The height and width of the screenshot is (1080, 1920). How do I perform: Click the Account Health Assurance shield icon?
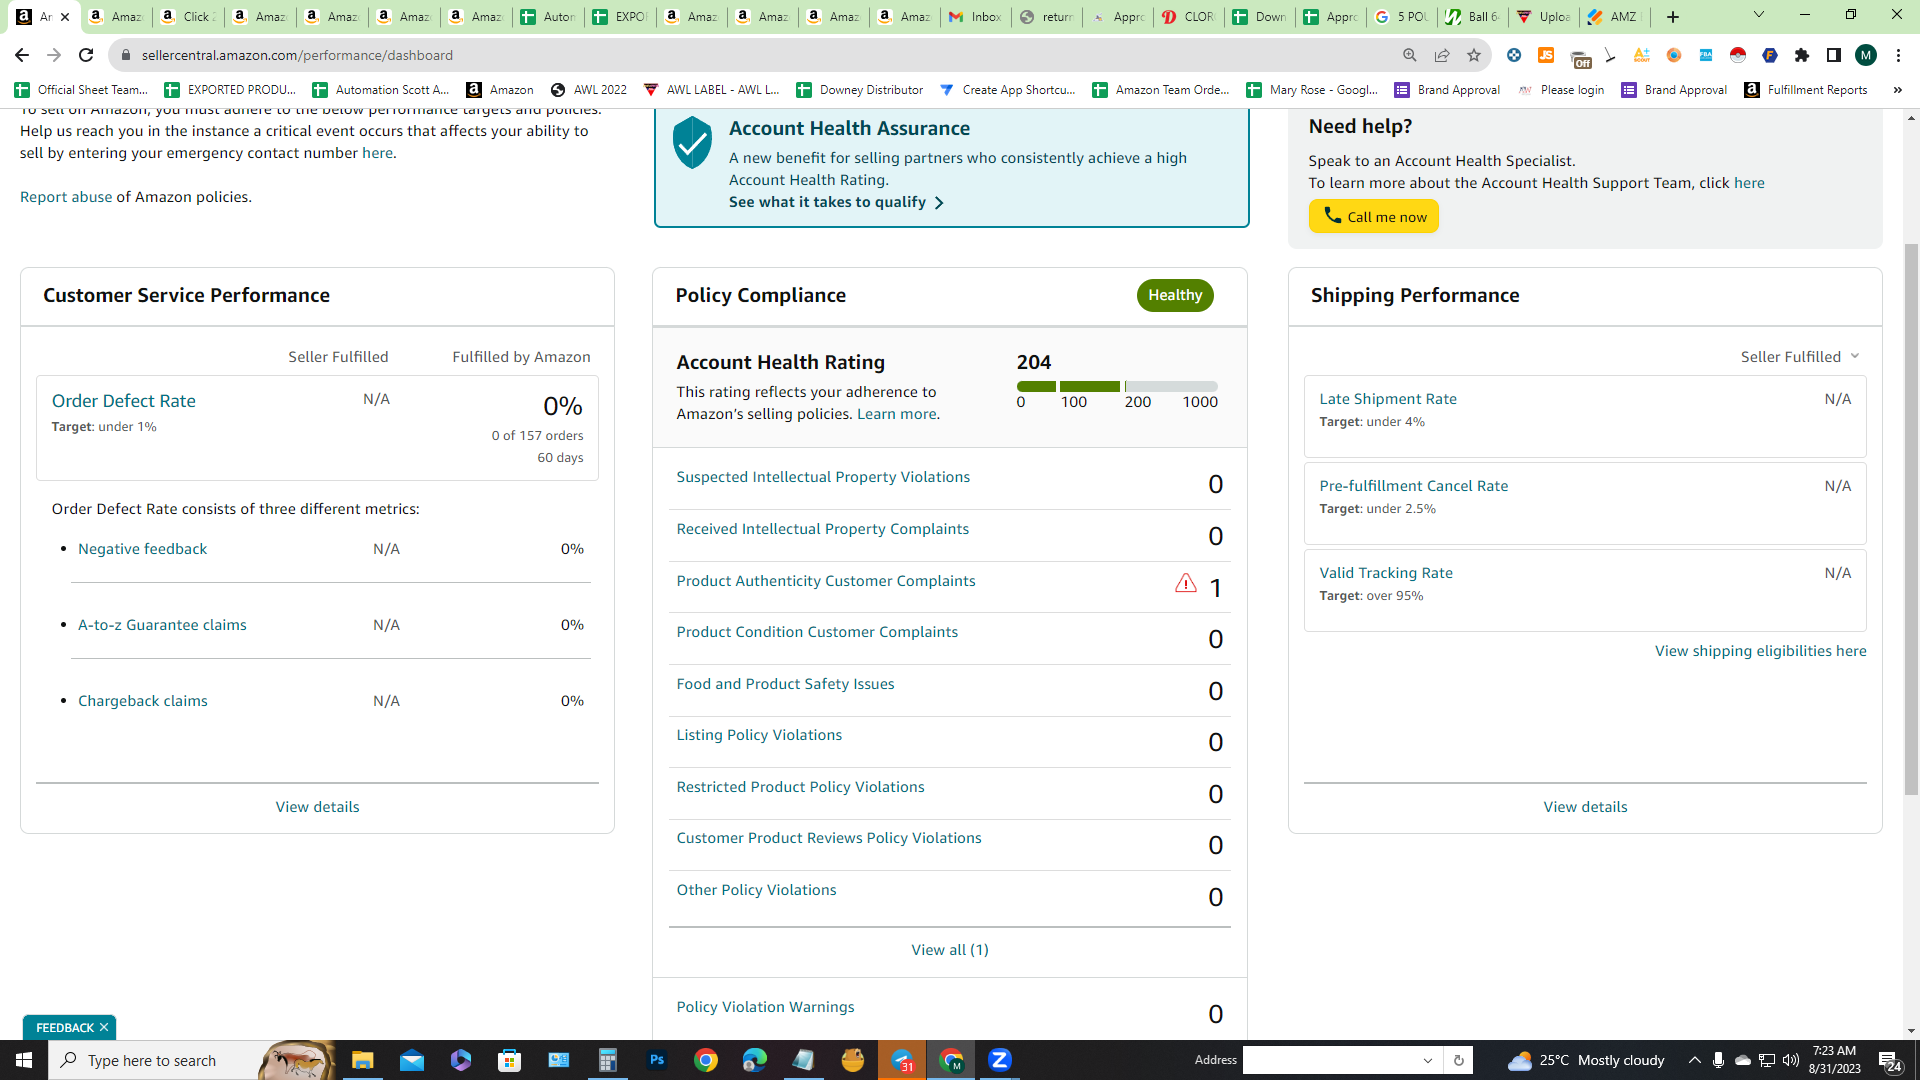tap(692, 142)
